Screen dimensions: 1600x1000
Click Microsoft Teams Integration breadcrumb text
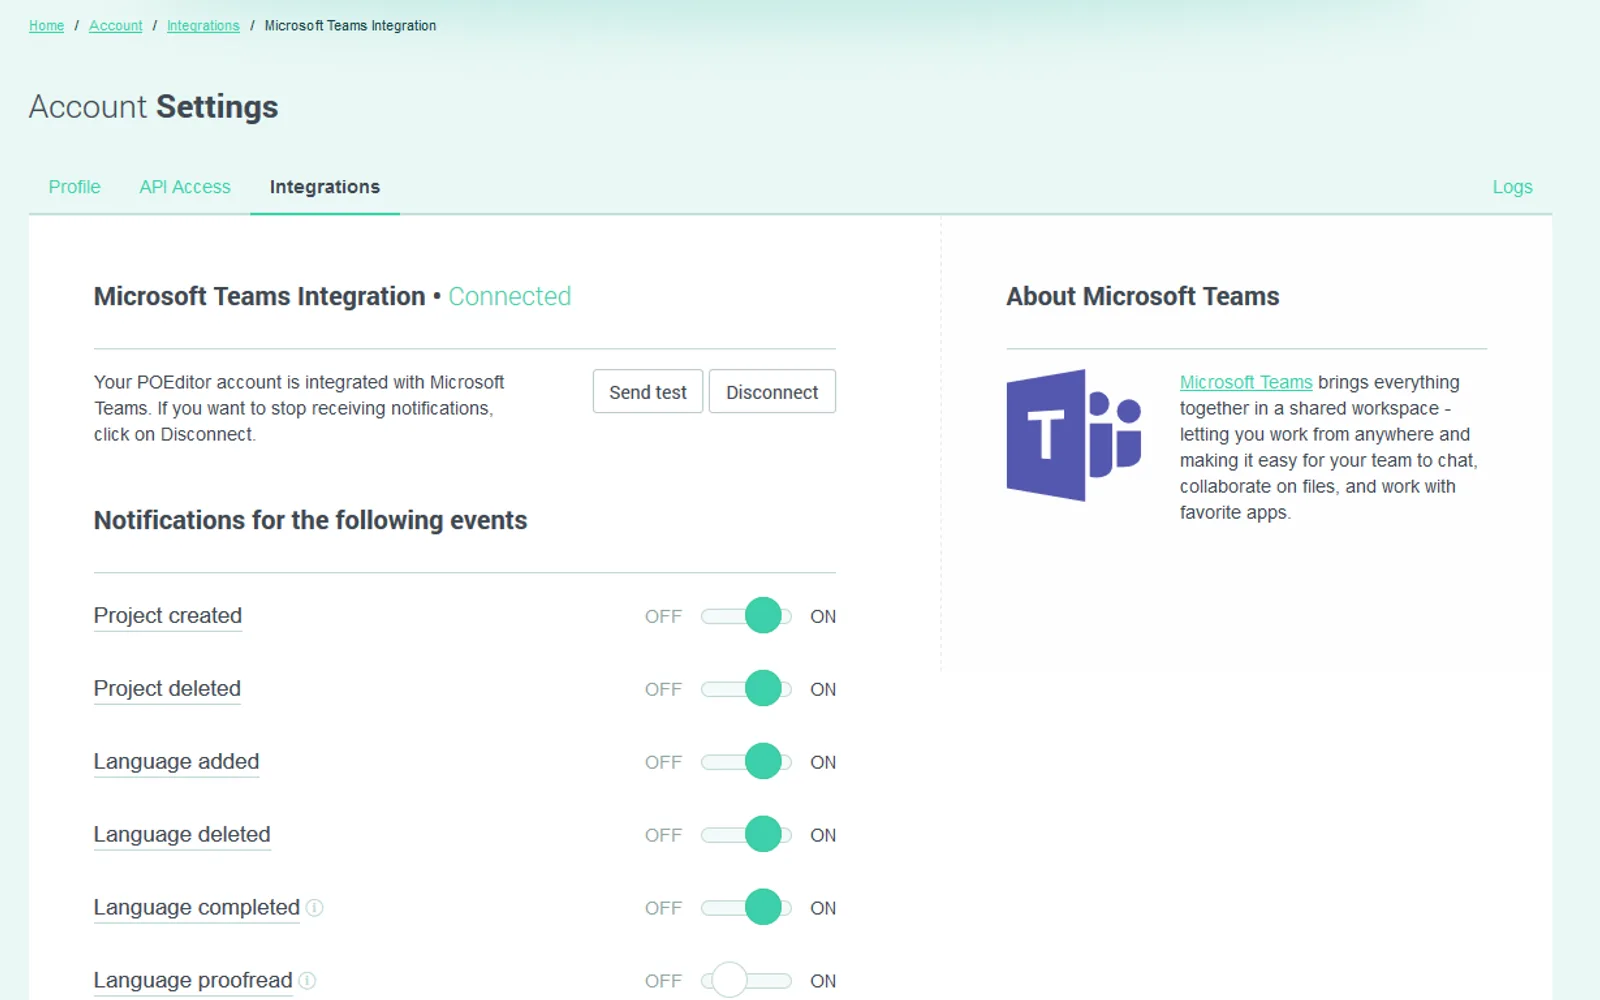click(x=350, y=26)
